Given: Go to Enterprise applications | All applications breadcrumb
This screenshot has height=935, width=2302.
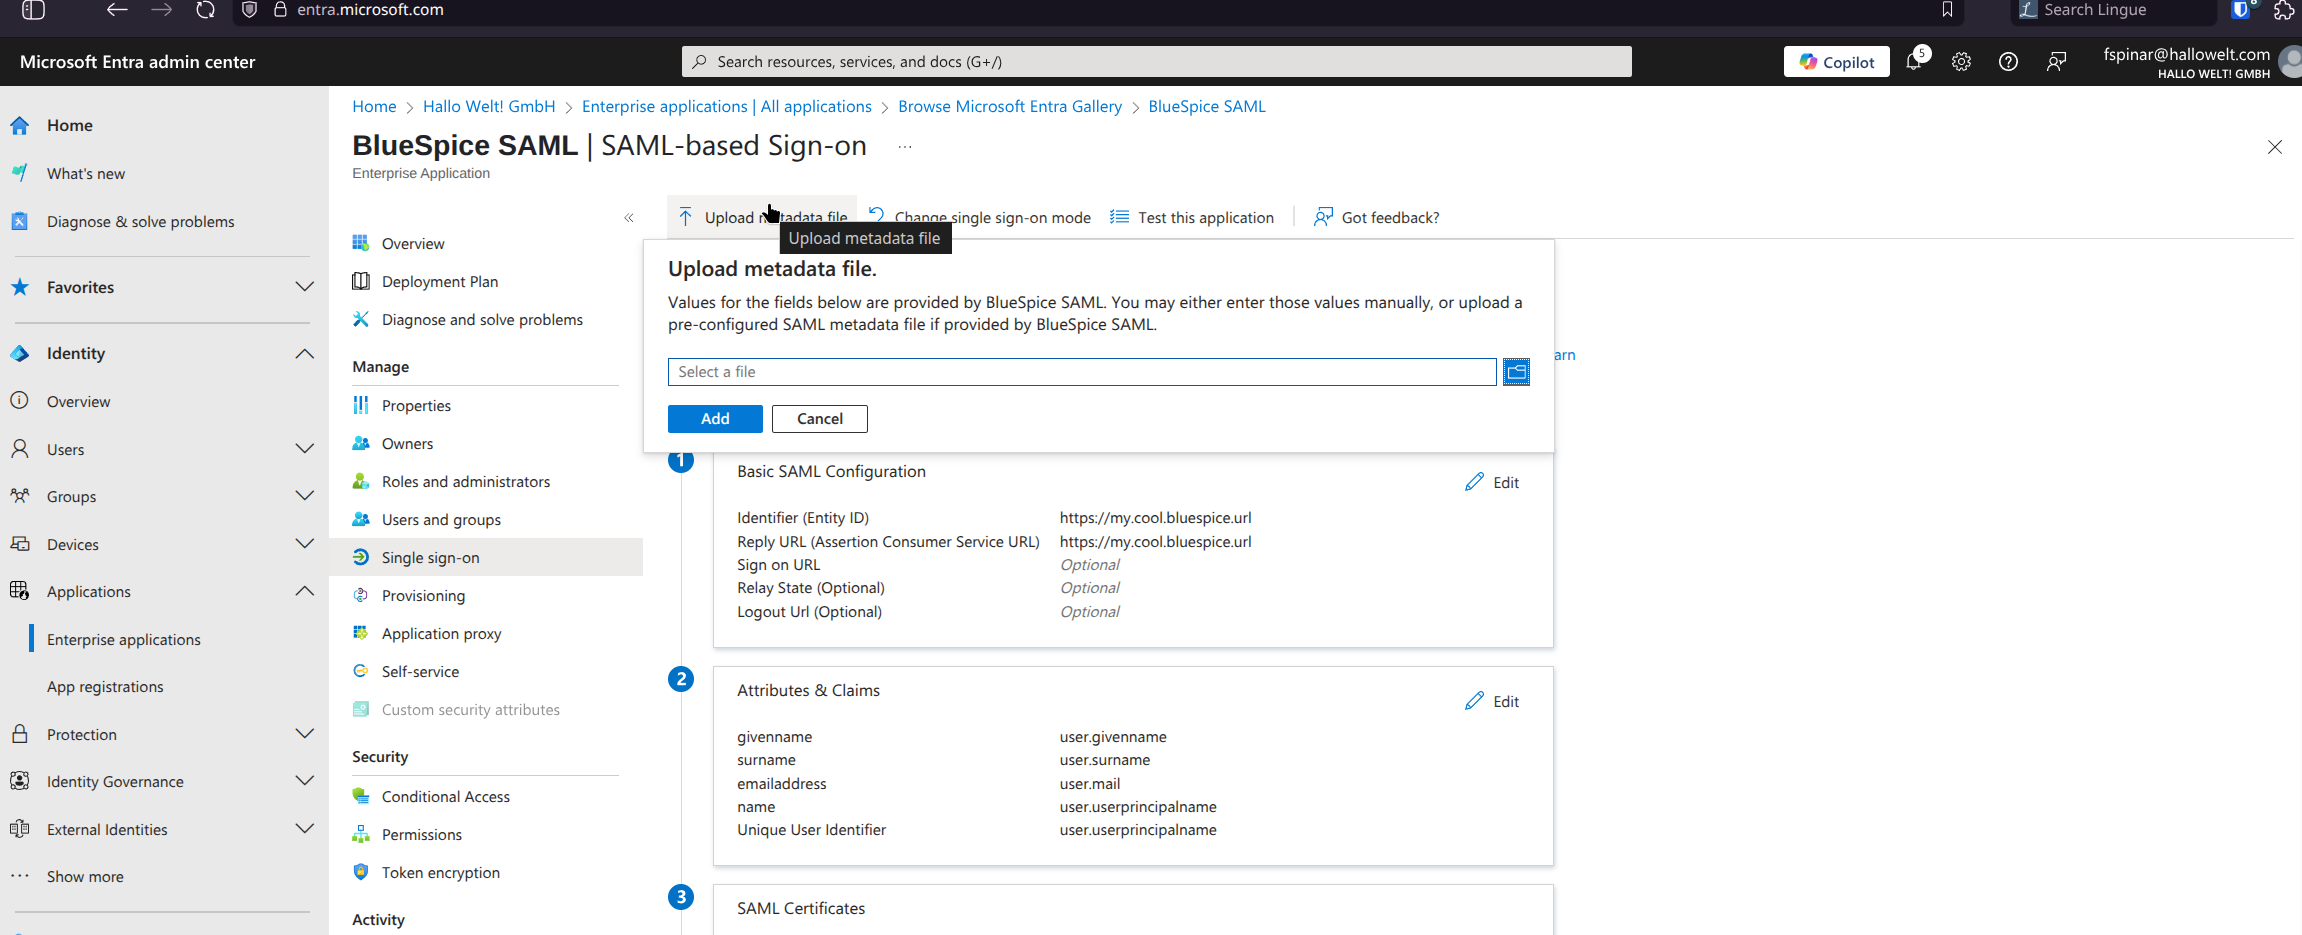Looking at the screenshot, I should coord(727,106).
